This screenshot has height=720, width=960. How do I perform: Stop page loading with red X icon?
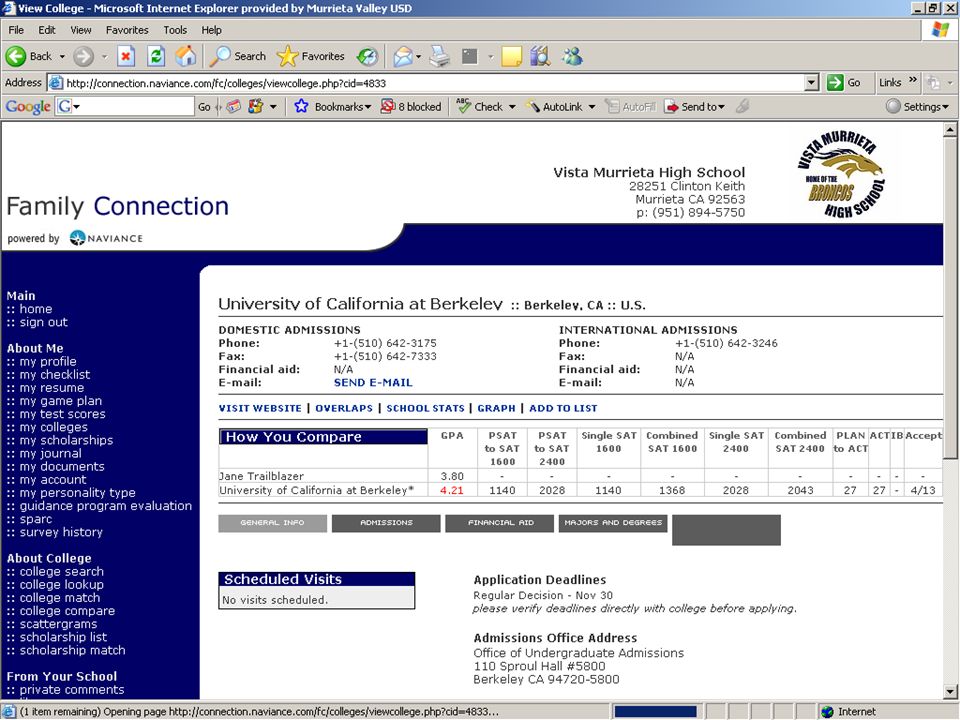coord(126,56)
